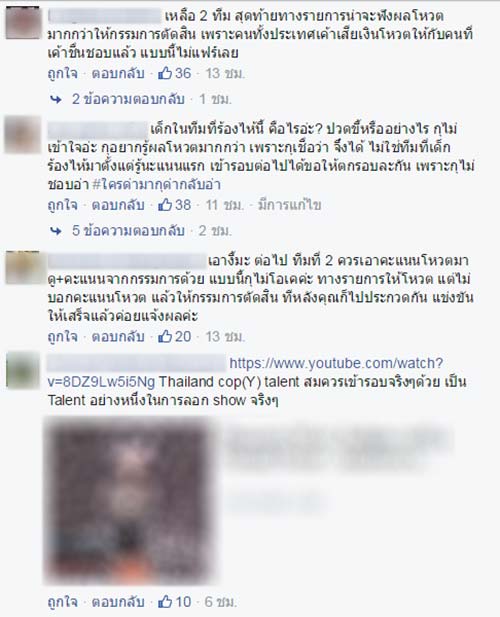Screen dimensions: 500x617
Task: Expand 5 ข้อความตอบกลับ replies
Action: tap(128, 231)
